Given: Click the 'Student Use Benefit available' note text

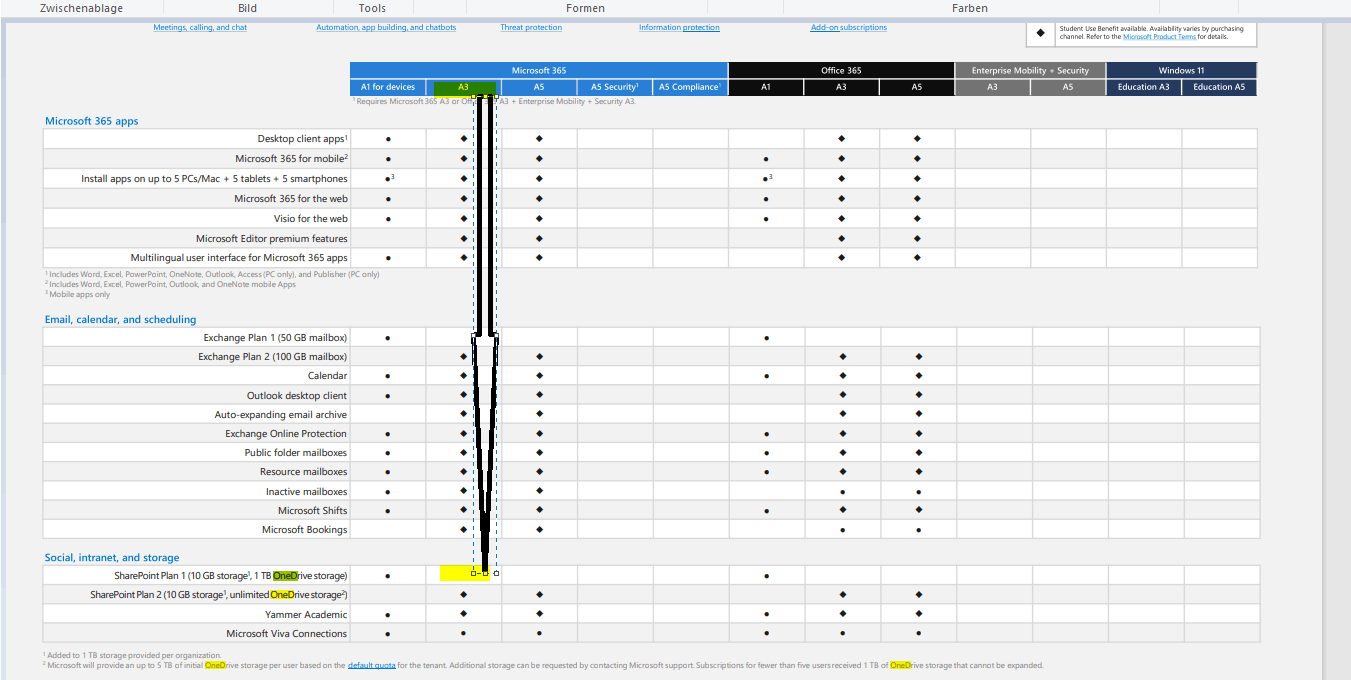Looking at the screenshot, I should (x=1152, y=32).
